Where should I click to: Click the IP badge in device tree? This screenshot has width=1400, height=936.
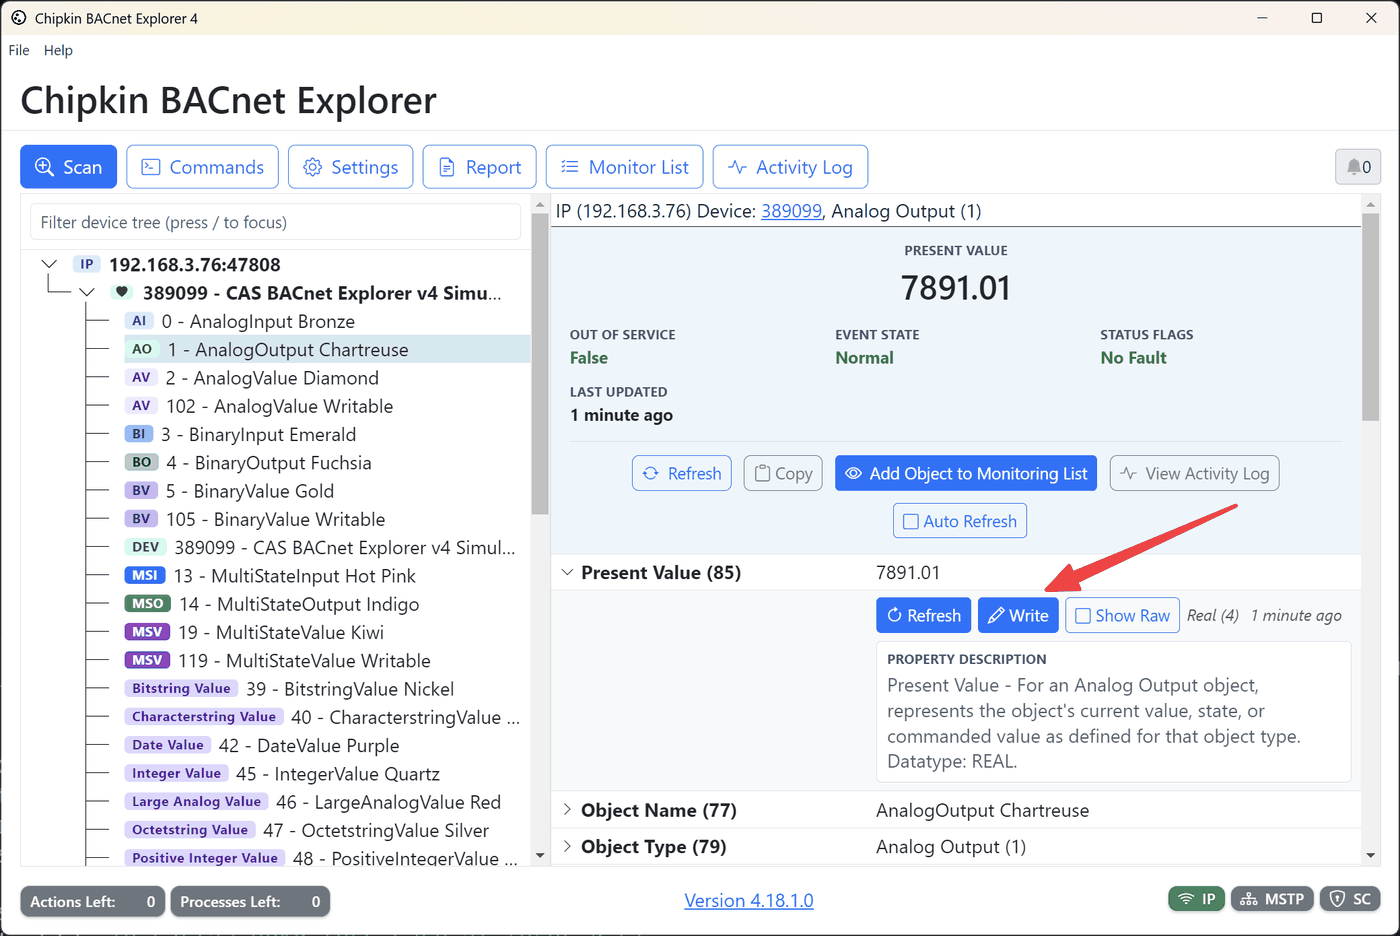(87, 264)
